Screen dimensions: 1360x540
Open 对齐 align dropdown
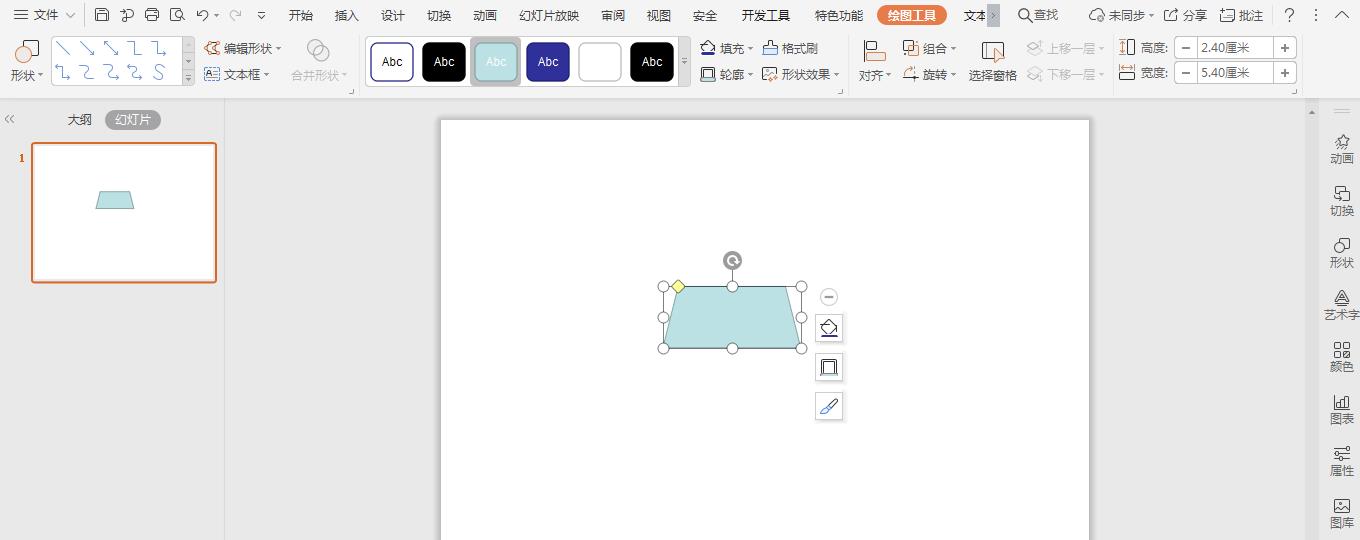tap(875, 62)
